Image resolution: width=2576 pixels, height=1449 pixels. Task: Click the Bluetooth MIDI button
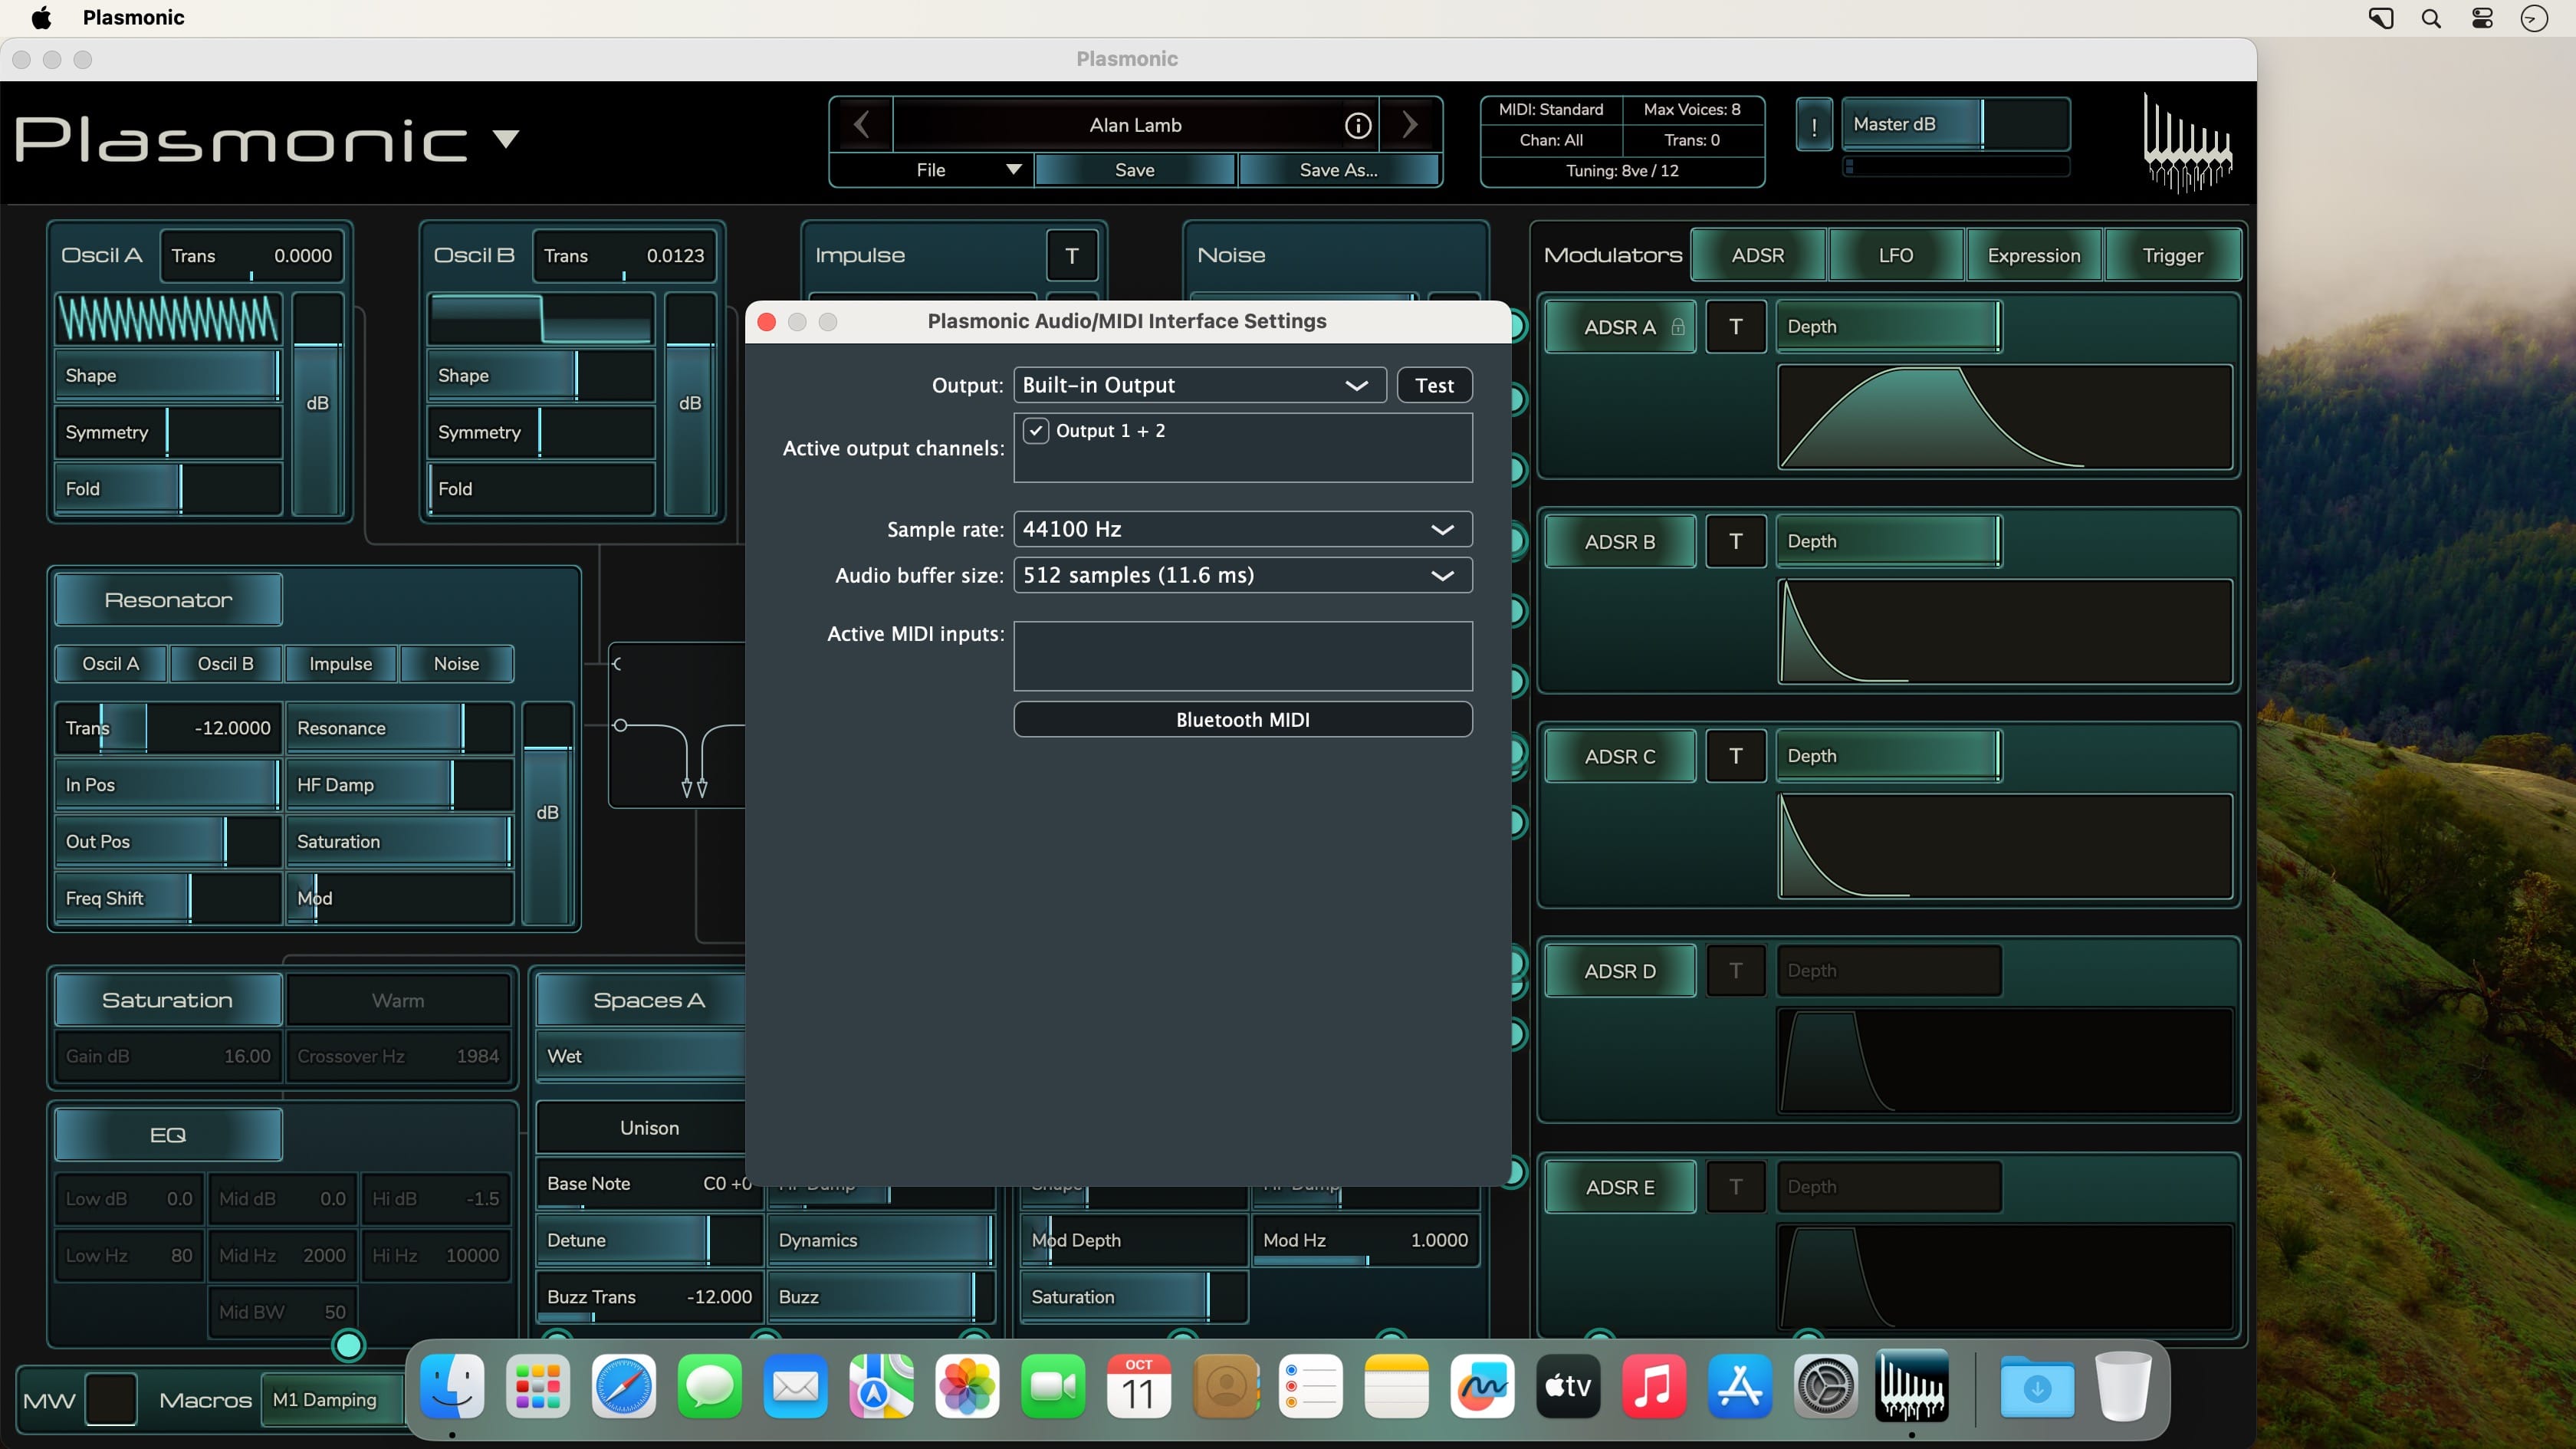tap(1242, 720)
